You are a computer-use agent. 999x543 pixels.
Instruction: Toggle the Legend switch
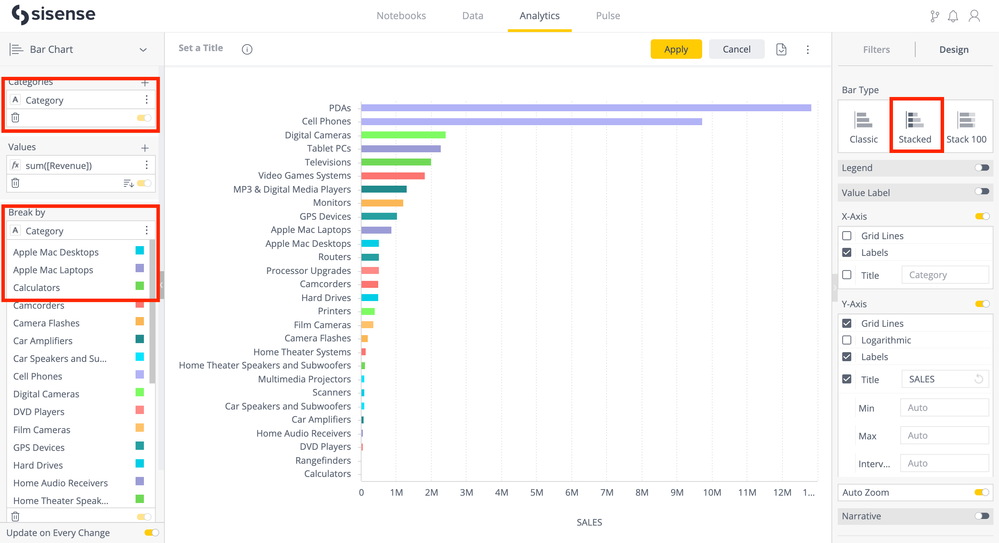click(x=982, y=168)
